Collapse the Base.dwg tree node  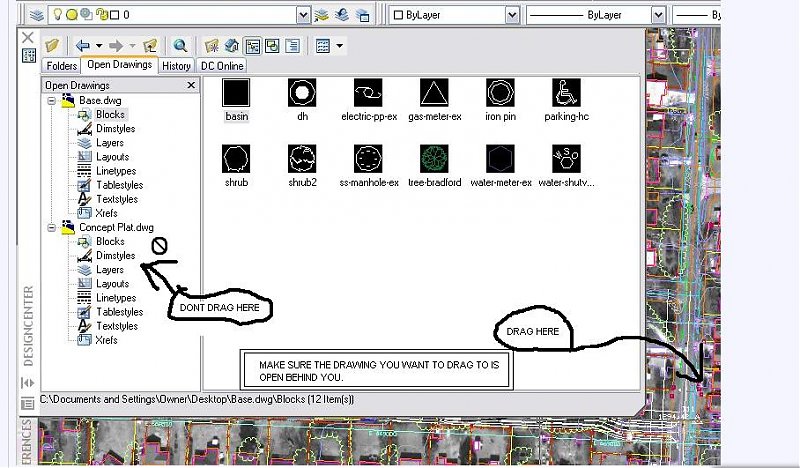[52, 101]
